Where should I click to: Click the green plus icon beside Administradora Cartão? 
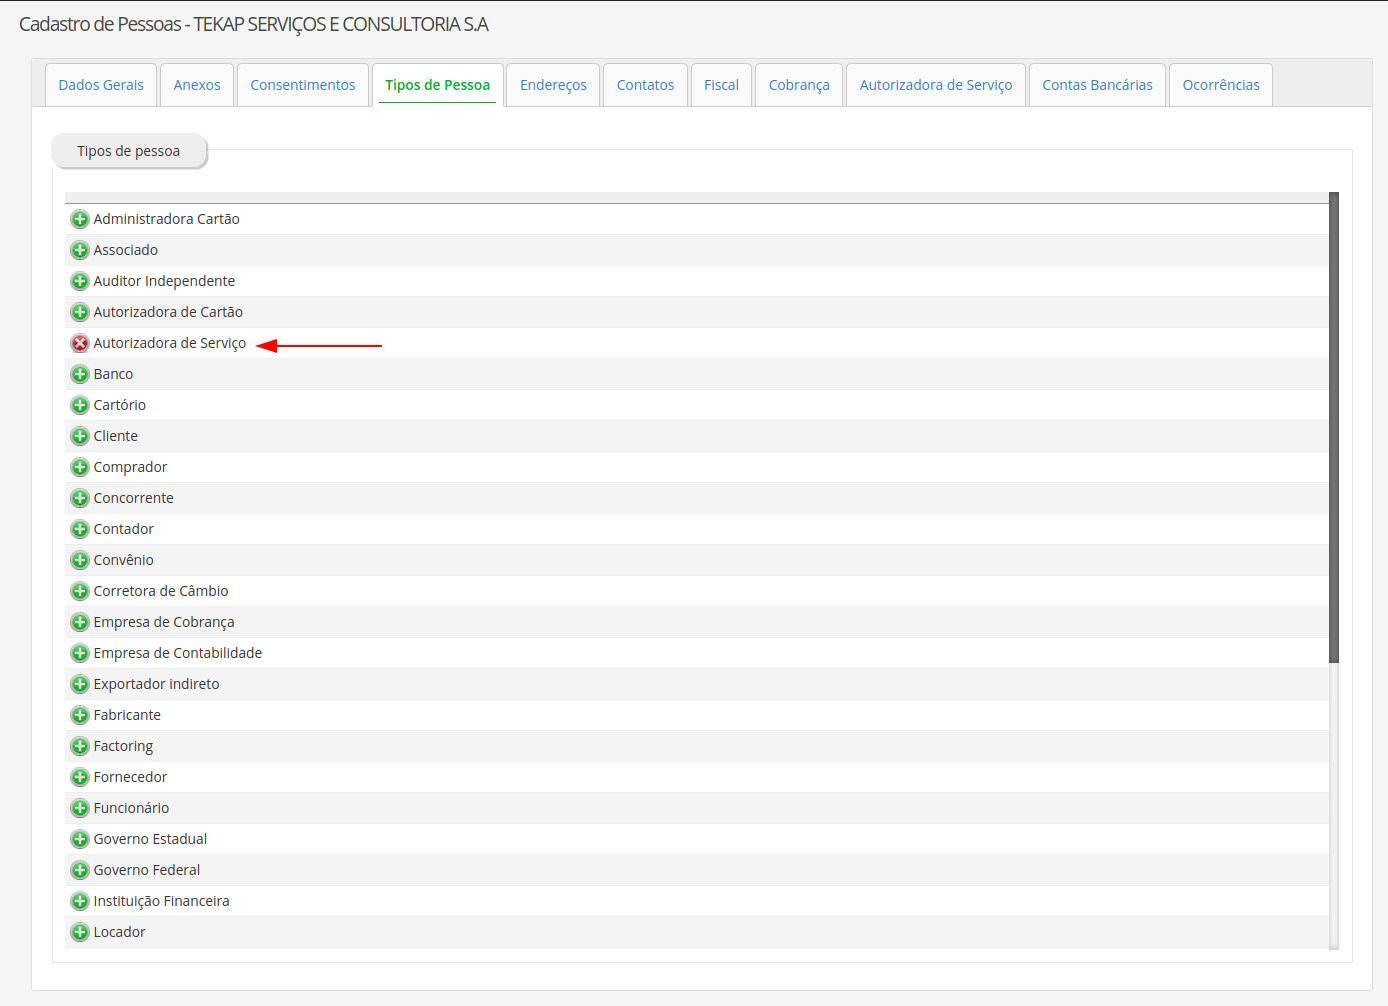[x=80, y=219]
